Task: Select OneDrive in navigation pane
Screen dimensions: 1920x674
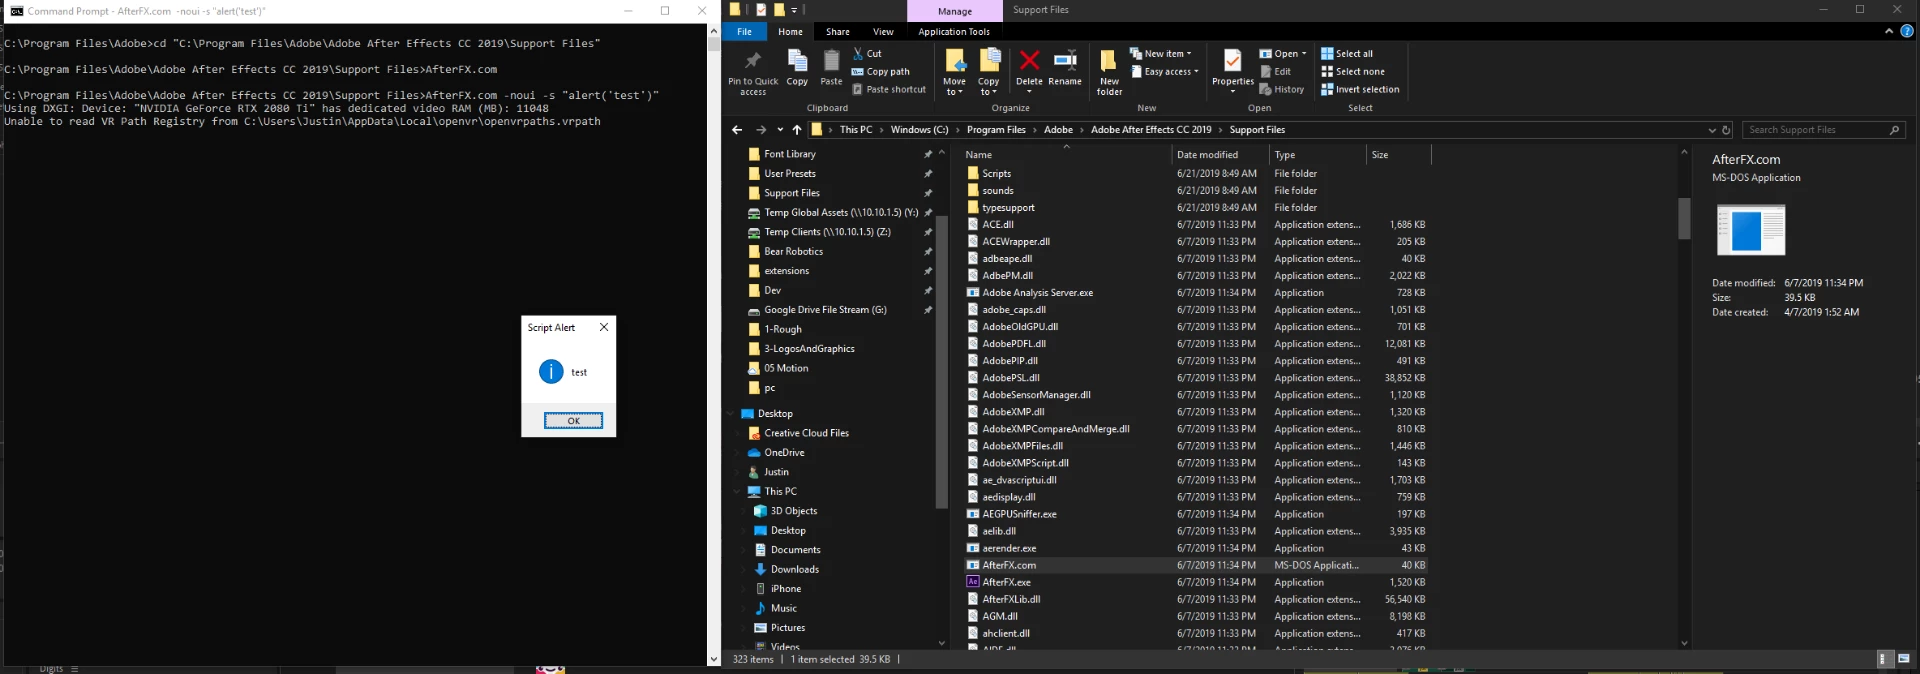Action: (x=784, y=453)
